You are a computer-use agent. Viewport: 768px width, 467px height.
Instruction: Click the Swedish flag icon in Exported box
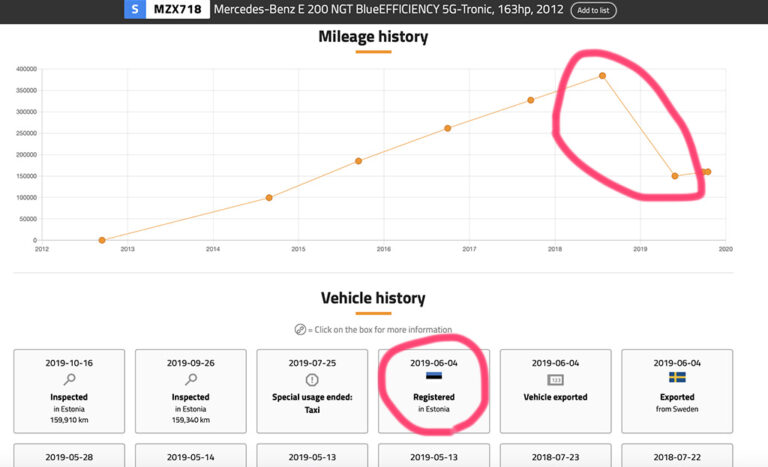[x=677, y=377]
